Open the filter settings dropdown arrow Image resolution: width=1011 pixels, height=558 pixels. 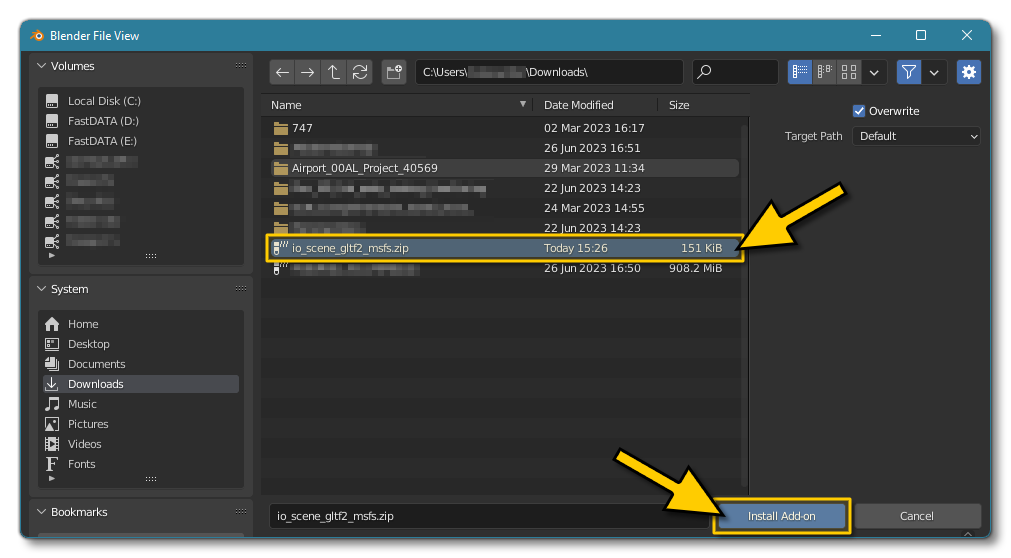pos(934,72)
